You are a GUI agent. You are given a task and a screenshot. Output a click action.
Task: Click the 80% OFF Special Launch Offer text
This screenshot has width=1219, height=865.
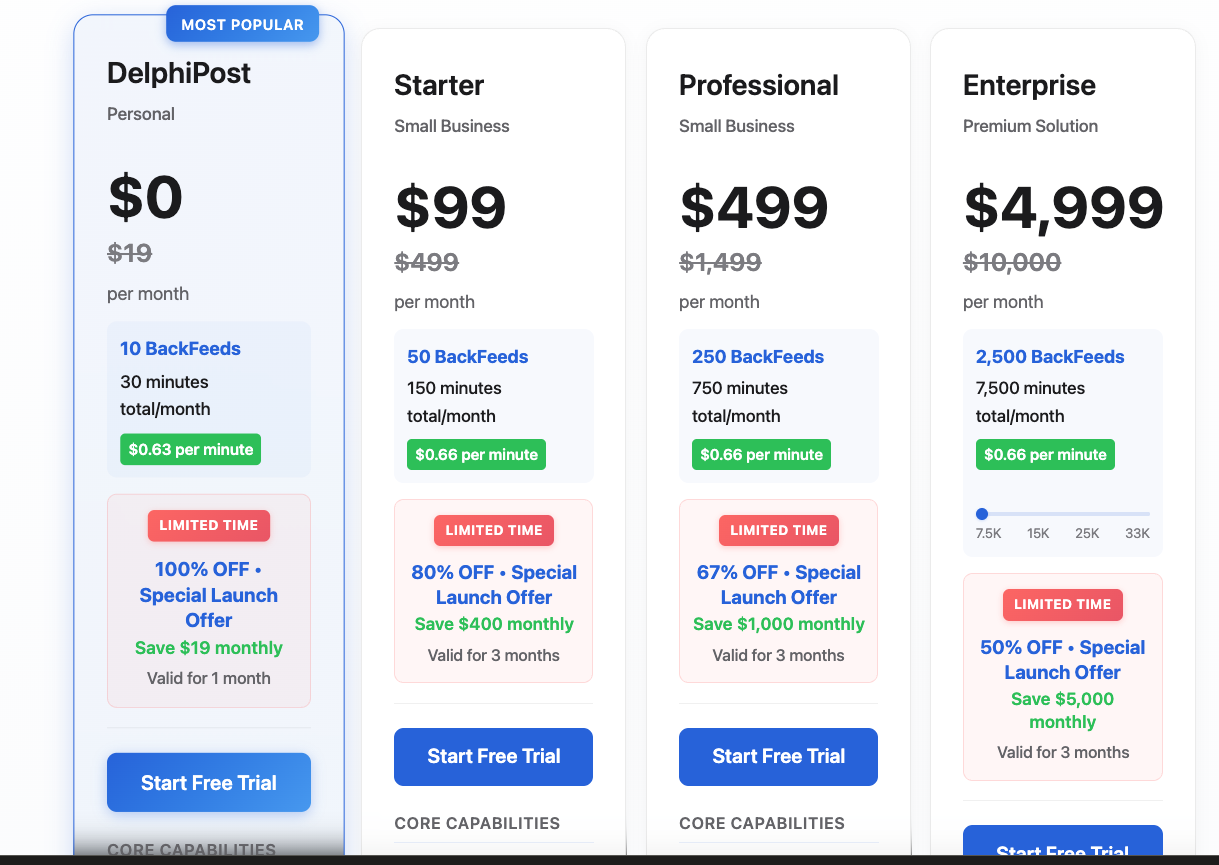[x=494, y=585]
